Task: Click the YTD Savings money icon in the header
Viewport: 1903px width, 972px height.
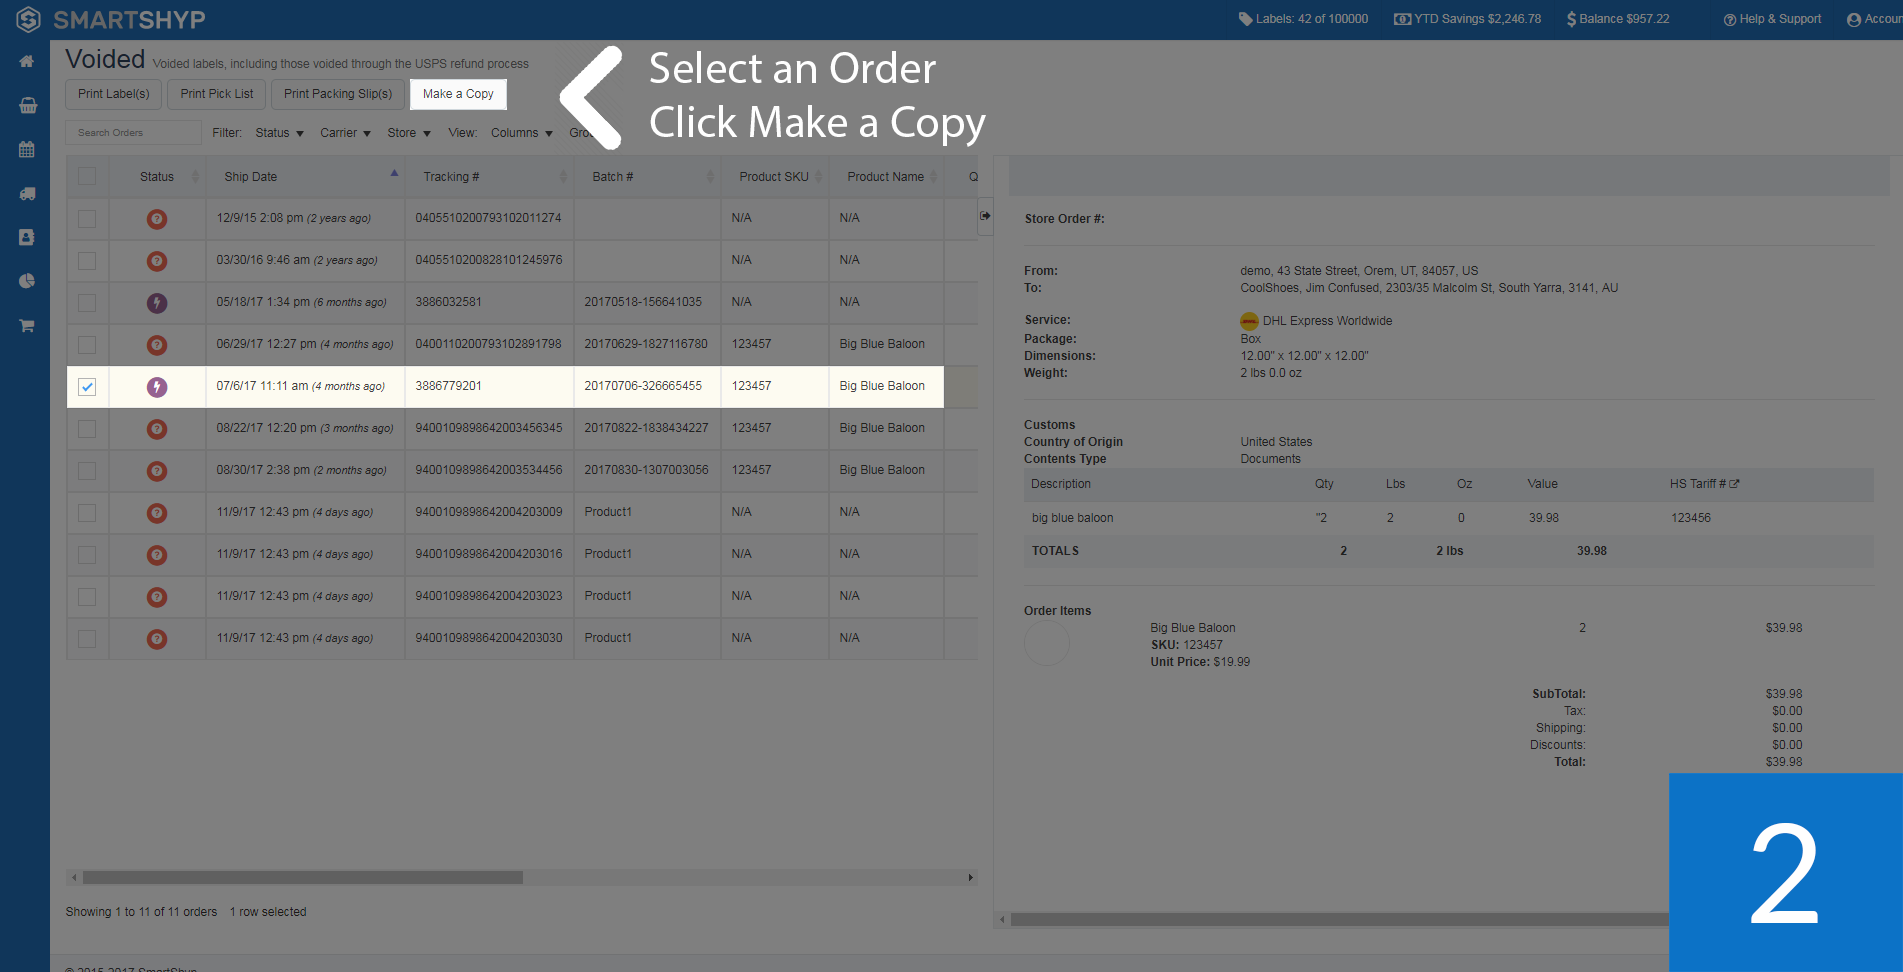Action: (x=1402, y=19)
